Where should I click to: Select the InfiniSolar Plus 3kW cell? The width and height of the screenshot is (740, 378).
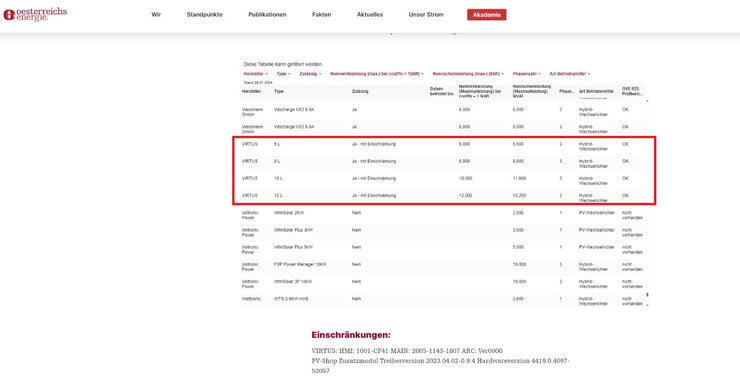(x=294, y=230)
